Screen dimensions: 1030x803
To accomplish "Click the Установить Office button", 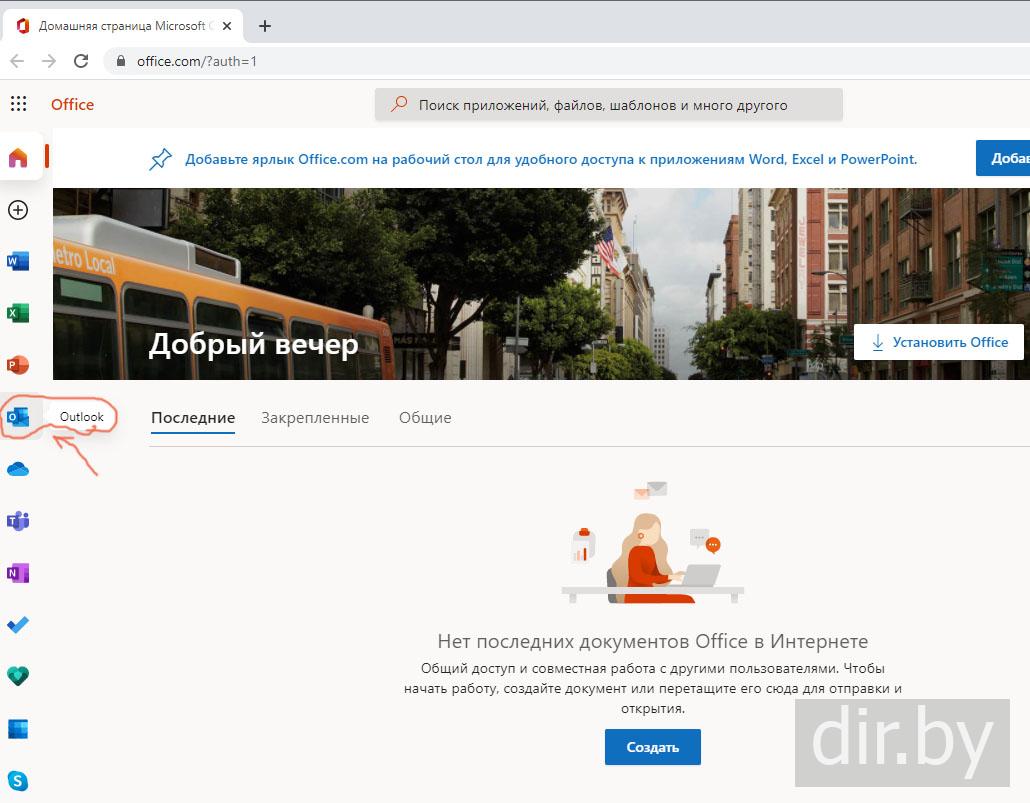I will coord(939,342).
